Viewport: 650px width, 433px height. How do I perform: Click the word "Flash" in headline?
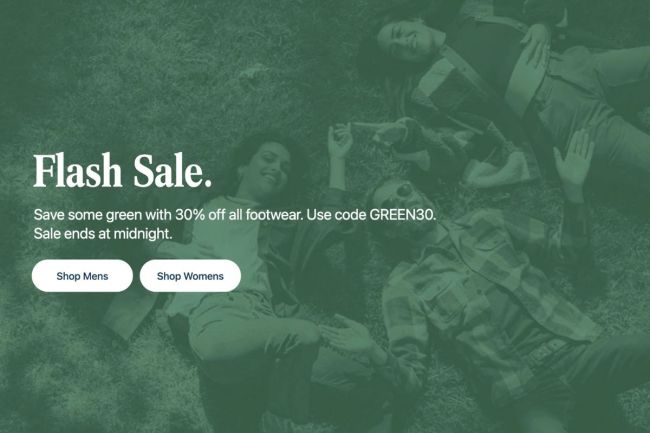(78, 171)
